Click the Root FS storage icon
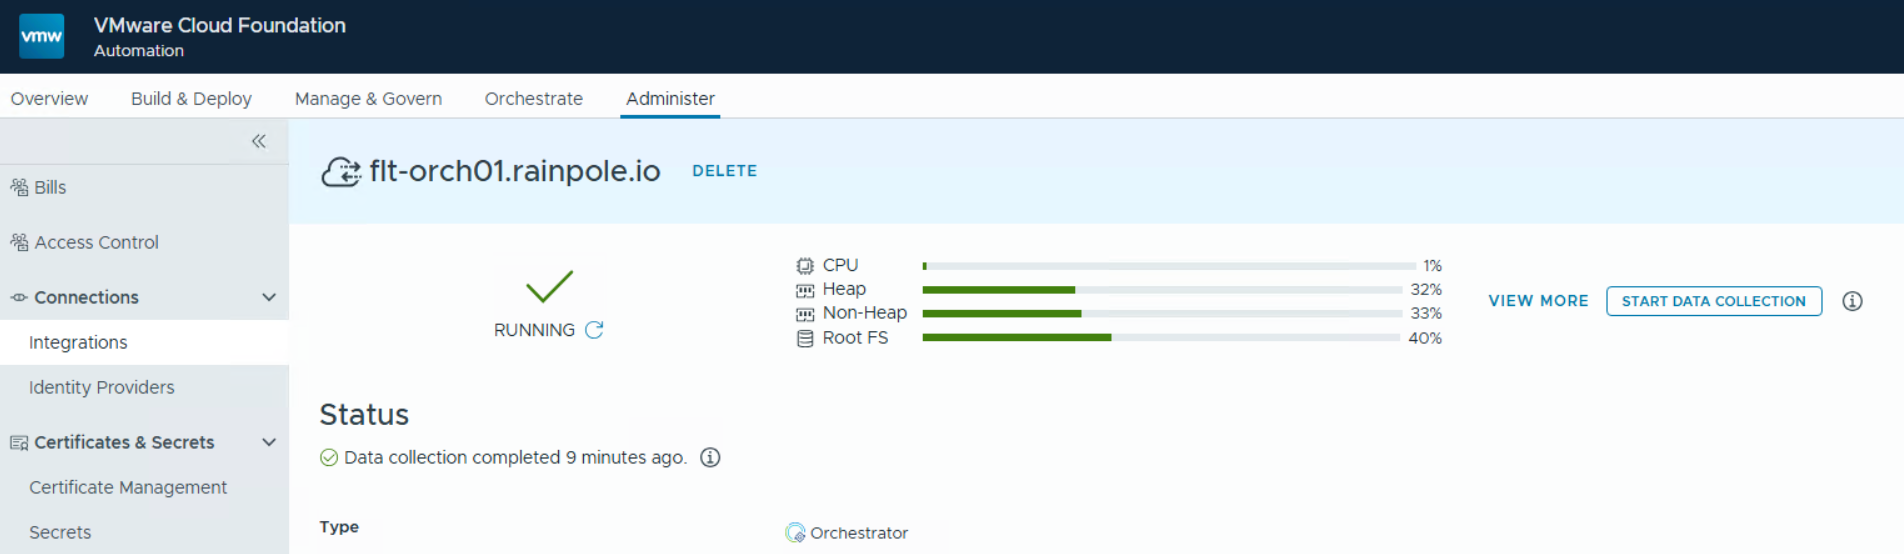 [x=805, y=338]
